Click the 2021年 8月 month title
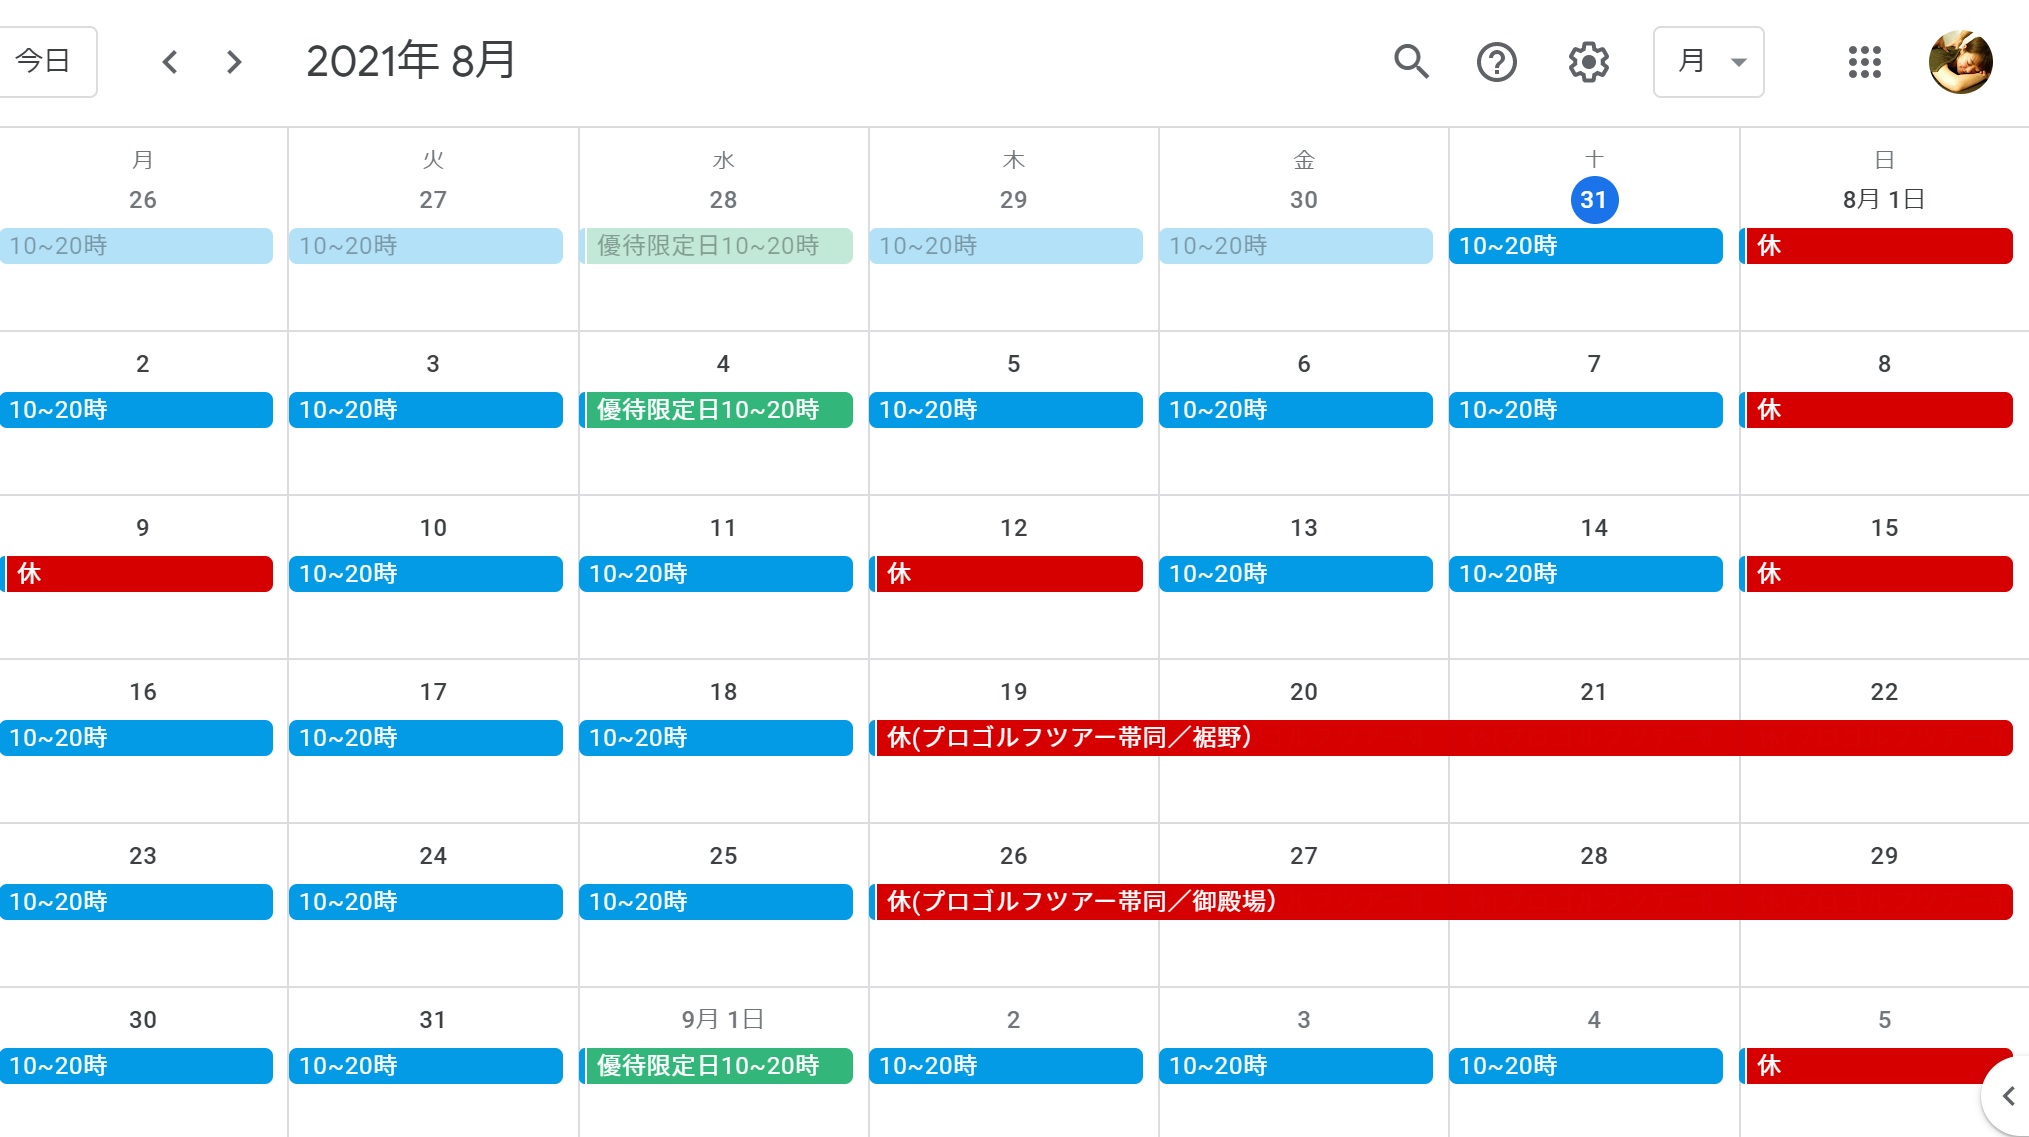This screenshot has height=1137, width=2029. (411, 61)
